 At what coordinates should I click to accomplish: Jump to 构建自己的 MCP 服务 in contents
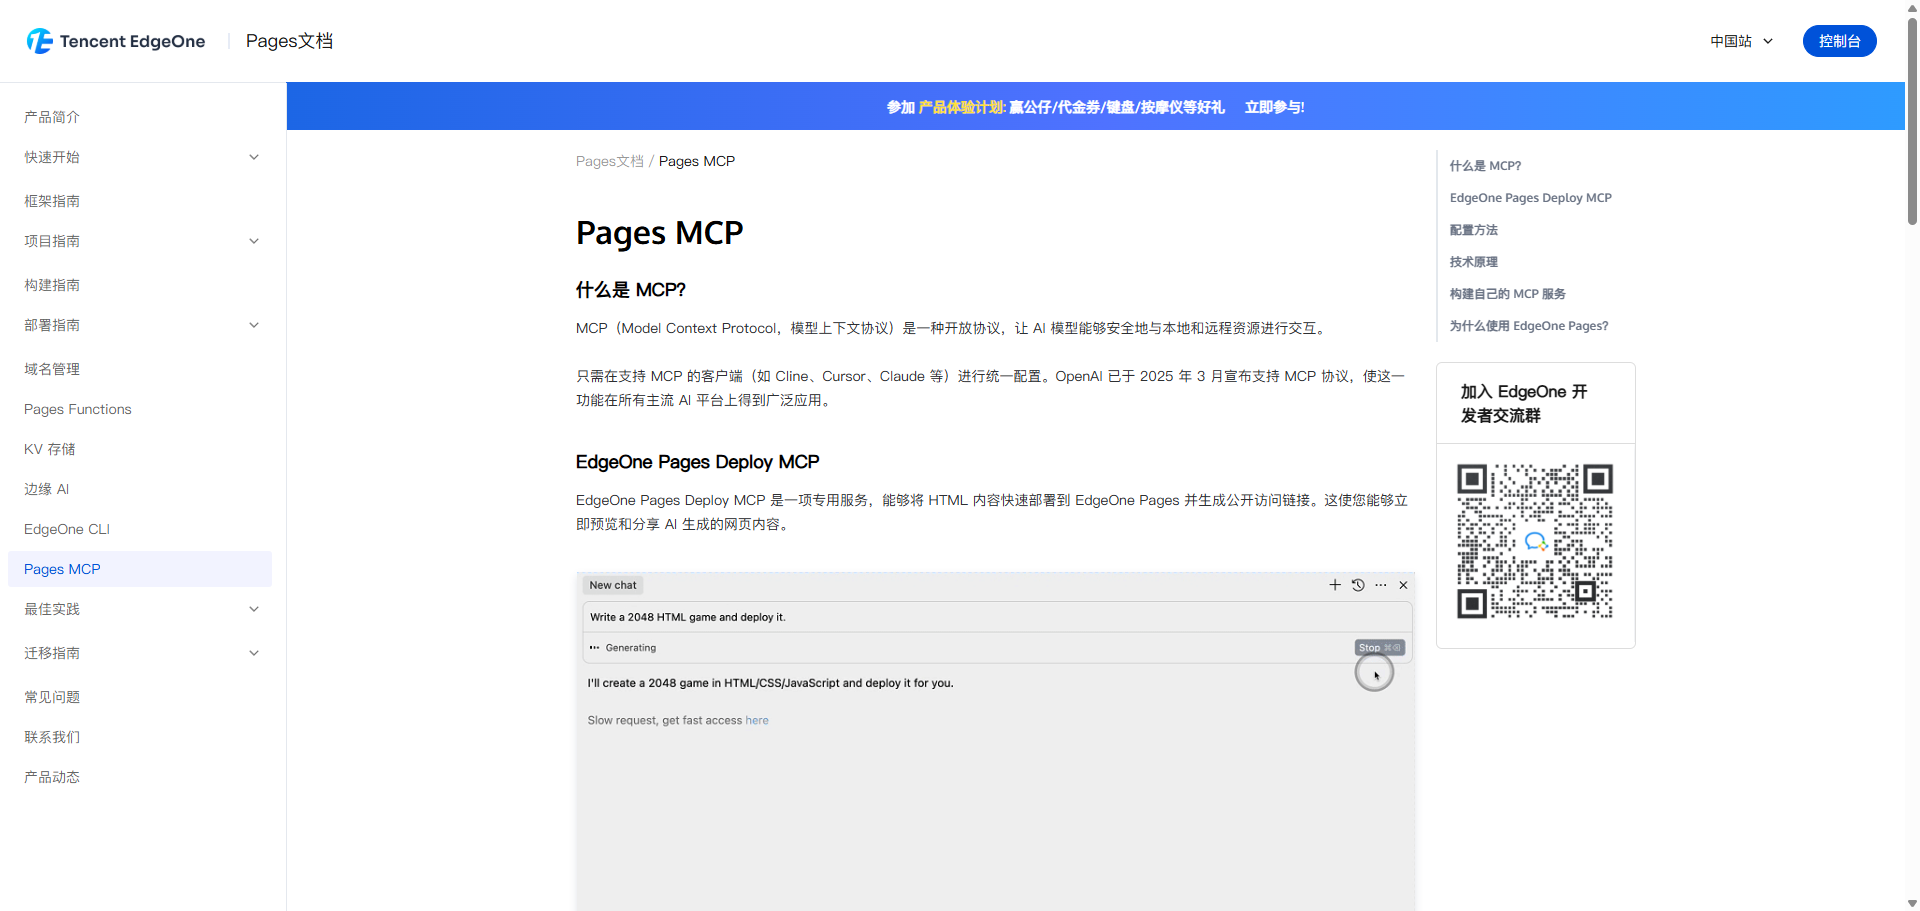pos(1508,294)
